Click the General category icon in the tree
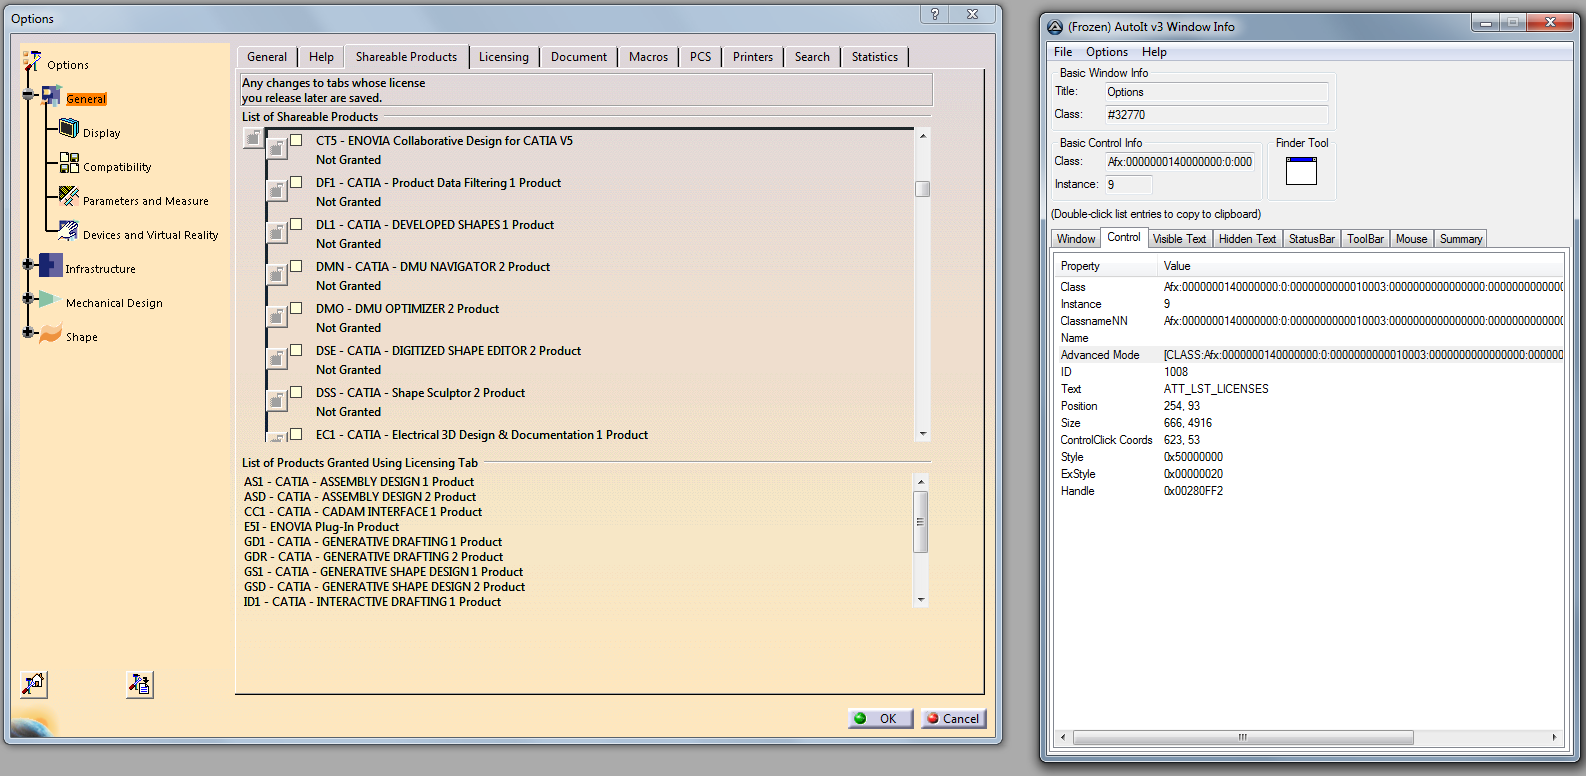The height and width of the screenshot is (776, 1586). coord(52,97)
